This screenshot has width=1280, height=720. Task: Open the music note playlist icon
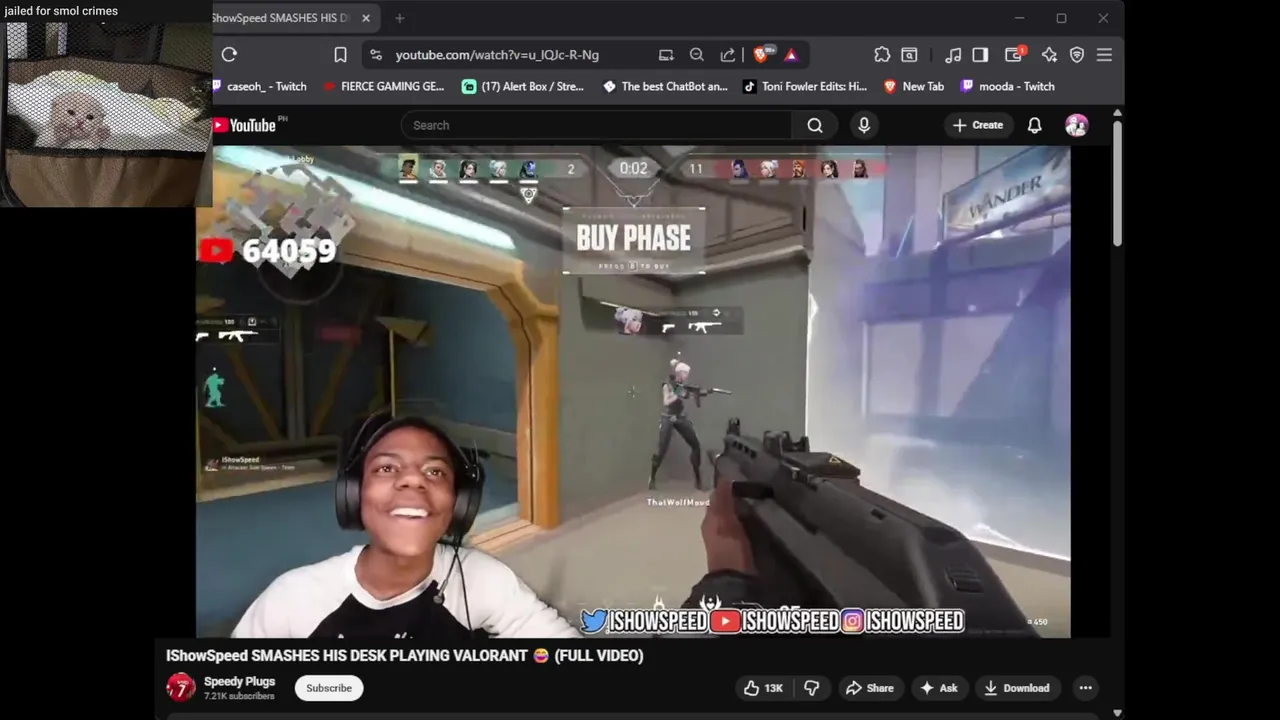(x=953, y=55)
